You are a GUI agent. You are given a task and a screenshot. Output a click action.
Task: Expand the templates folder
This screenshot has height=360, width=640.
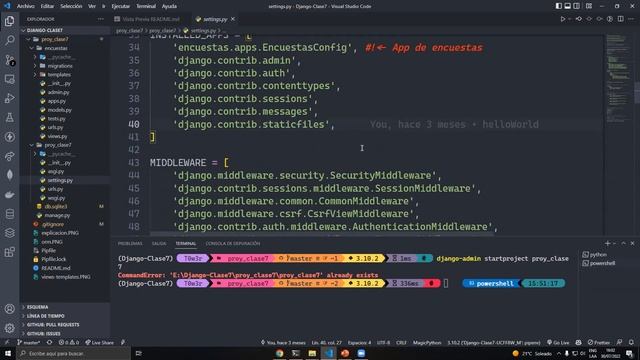click(x=65, y=75)
